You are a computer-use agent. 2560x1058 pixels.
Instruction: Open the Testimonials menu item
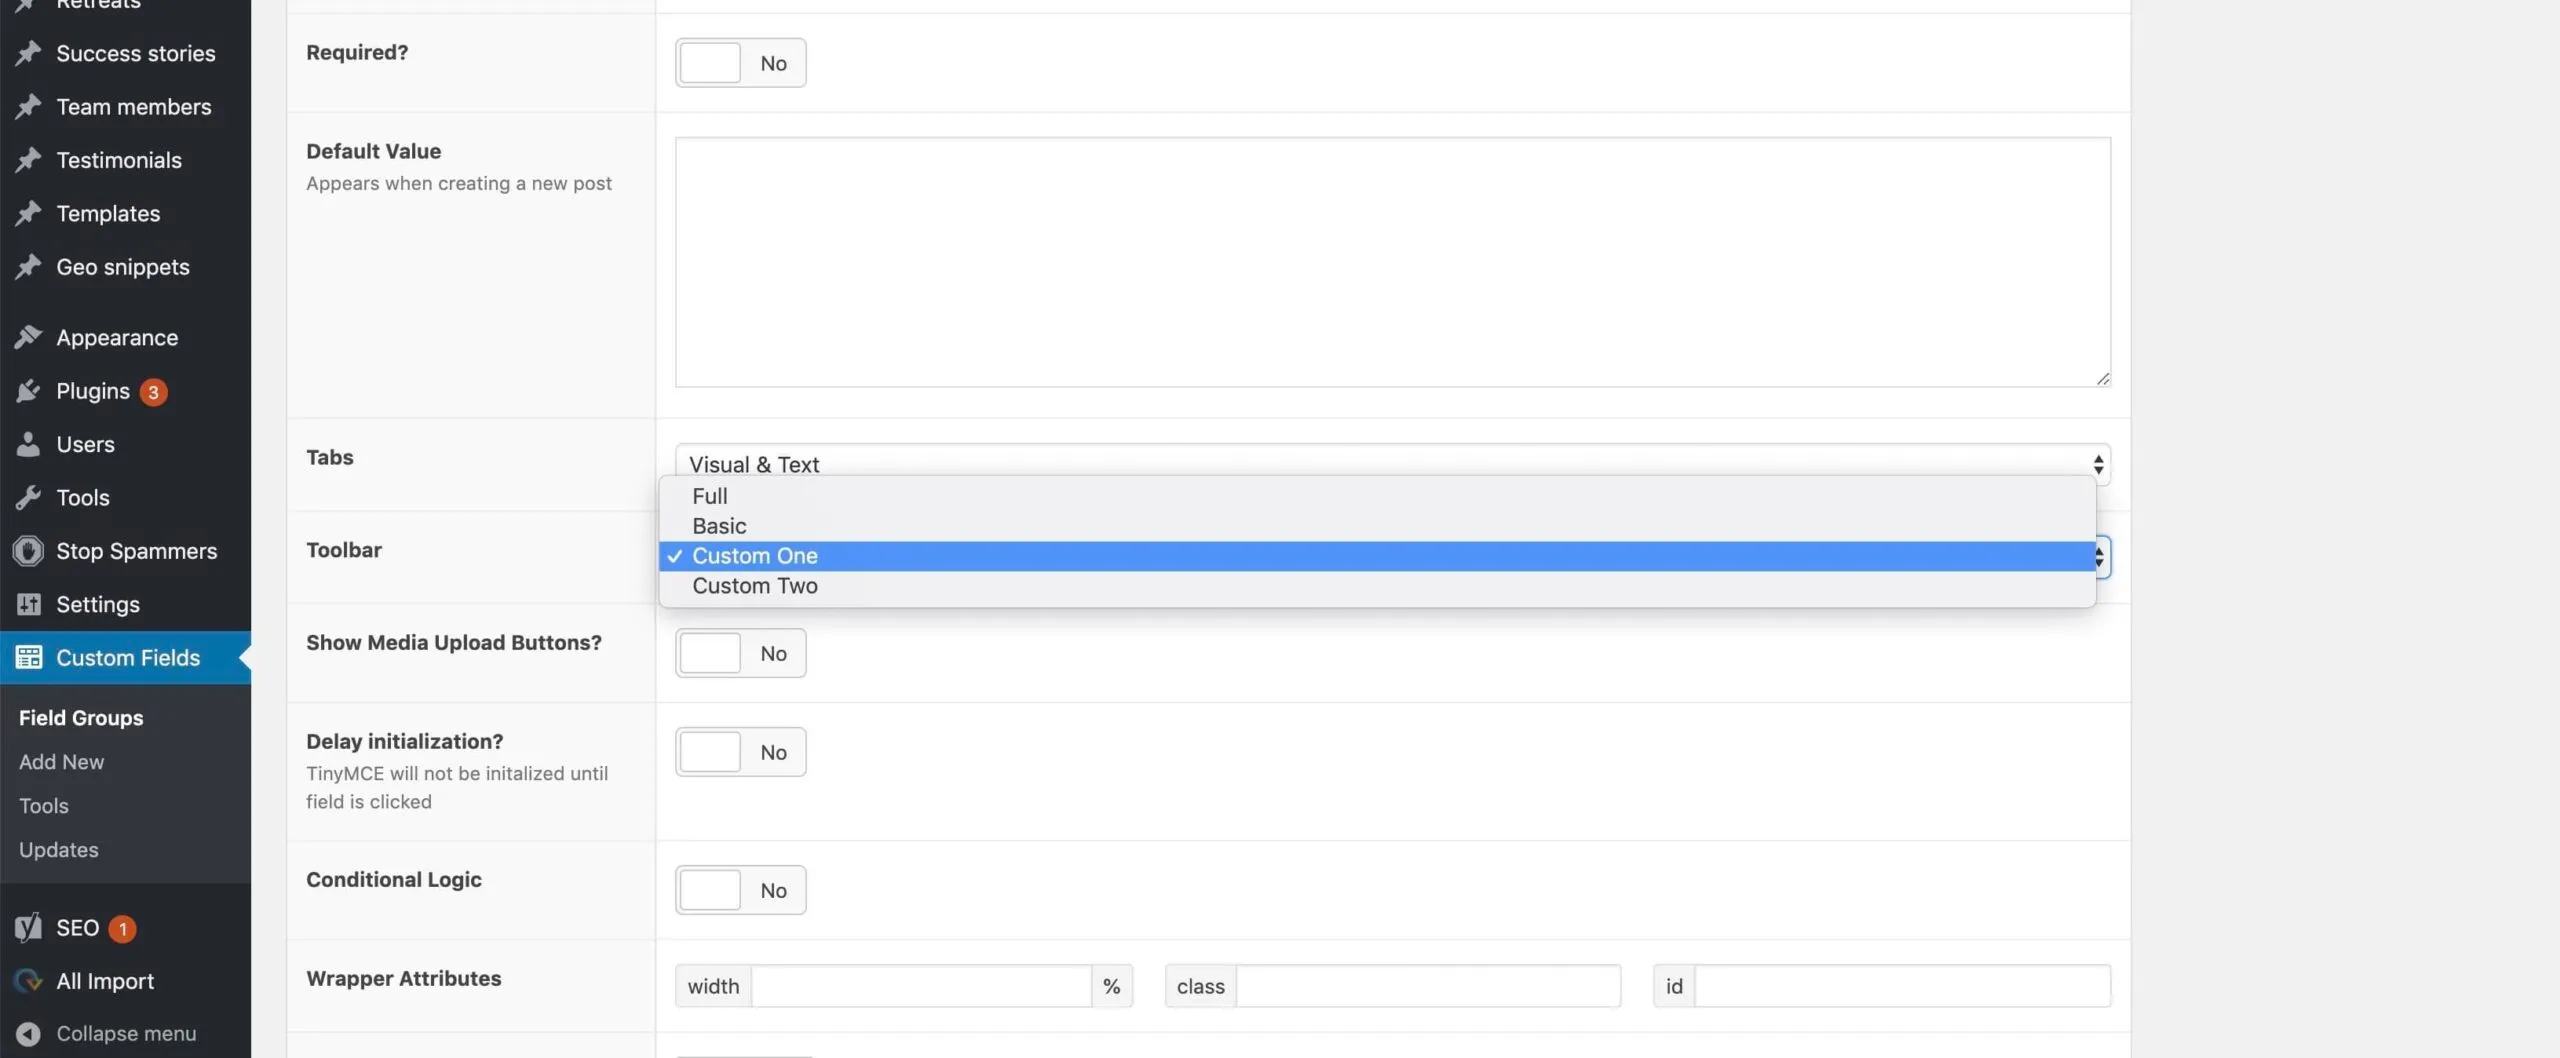point(118,160)
